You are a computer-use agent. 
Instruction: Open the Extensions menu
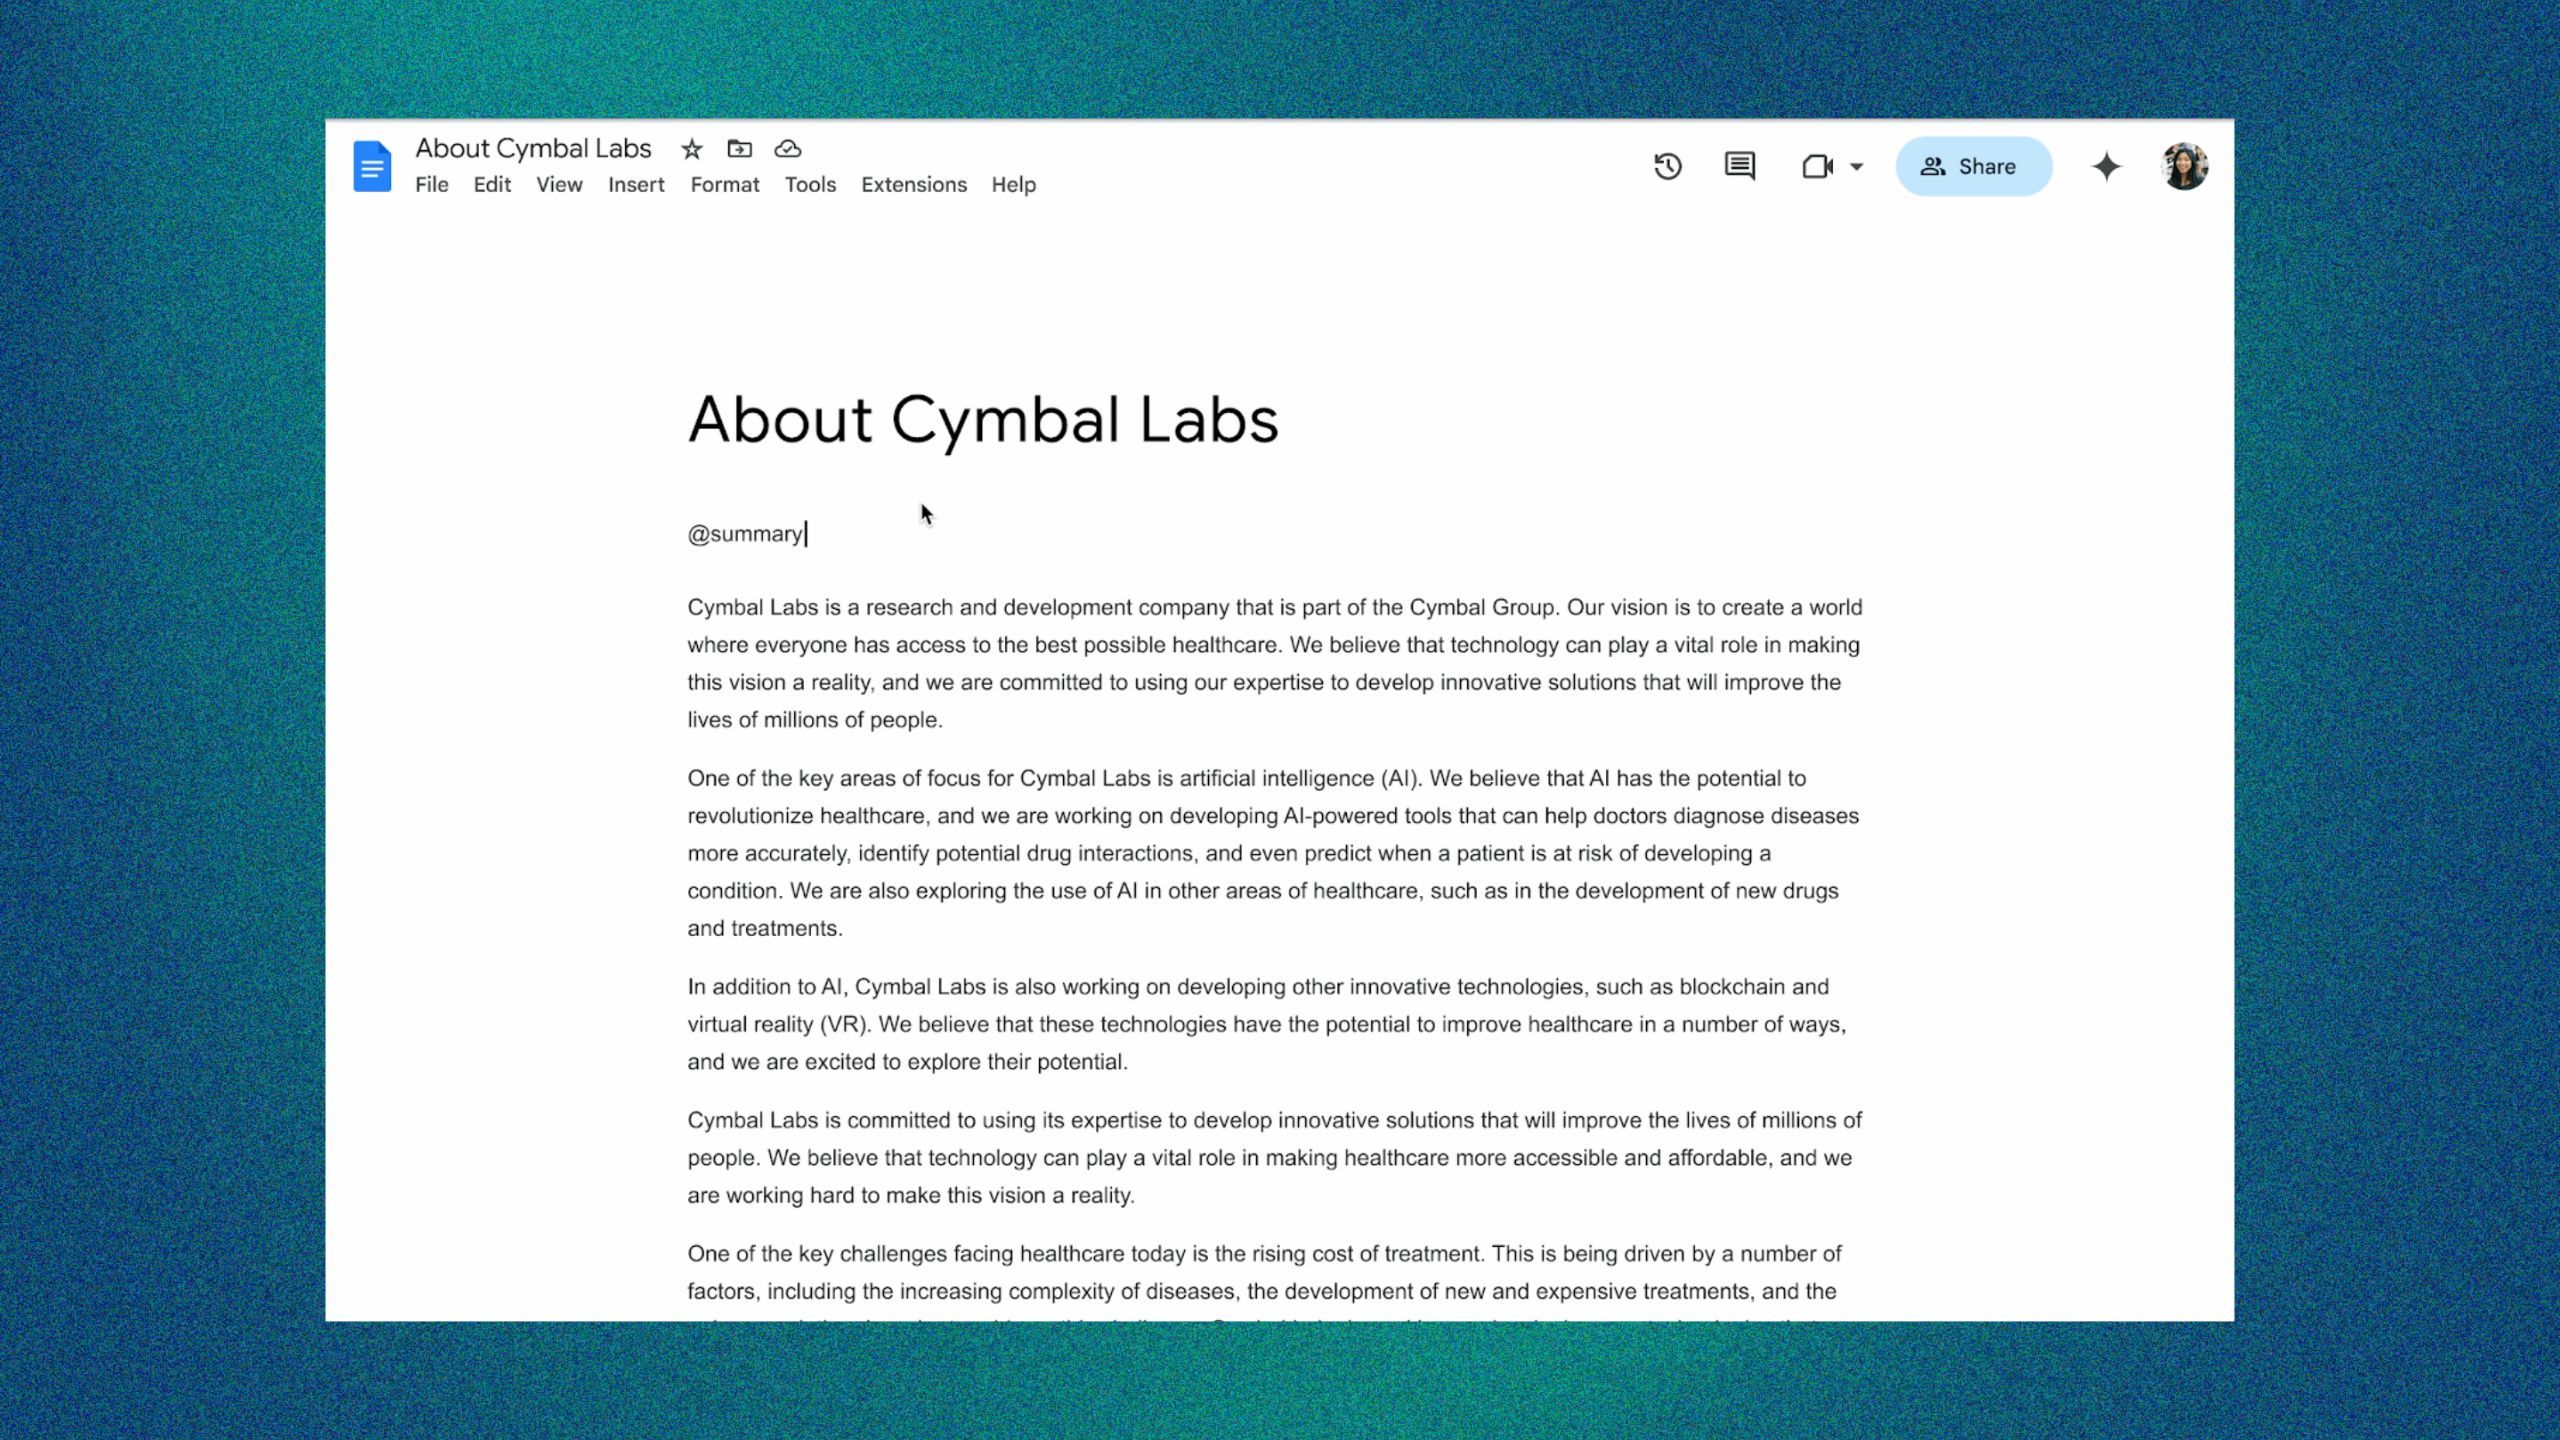pos(913,185)
